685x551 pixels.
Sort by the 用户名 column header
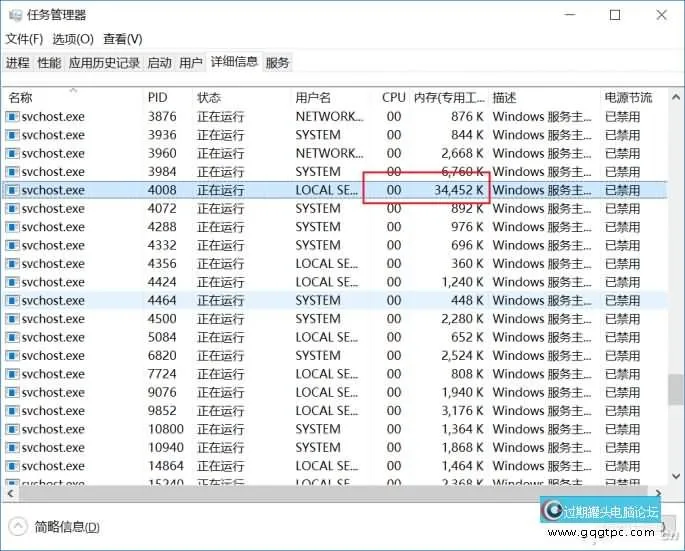pos(330,97)
